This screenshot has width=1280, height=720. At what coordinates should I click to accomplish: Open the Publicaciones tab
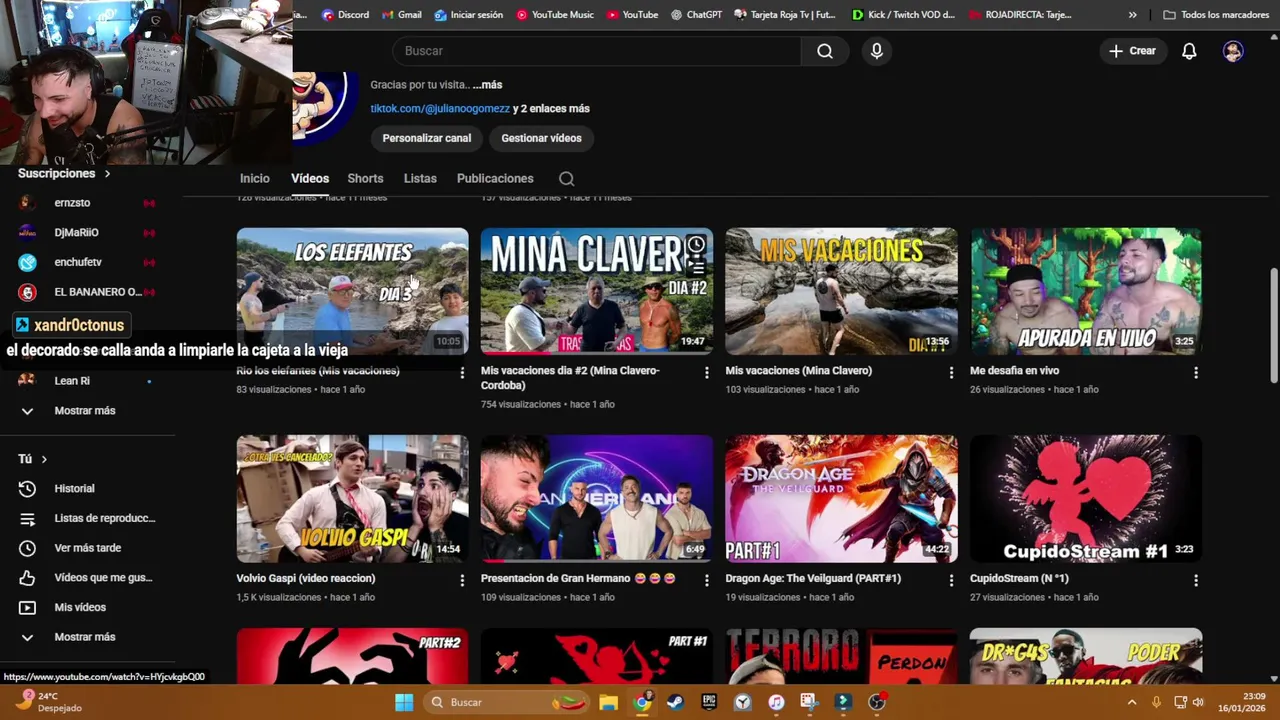[x=495, y=178]
